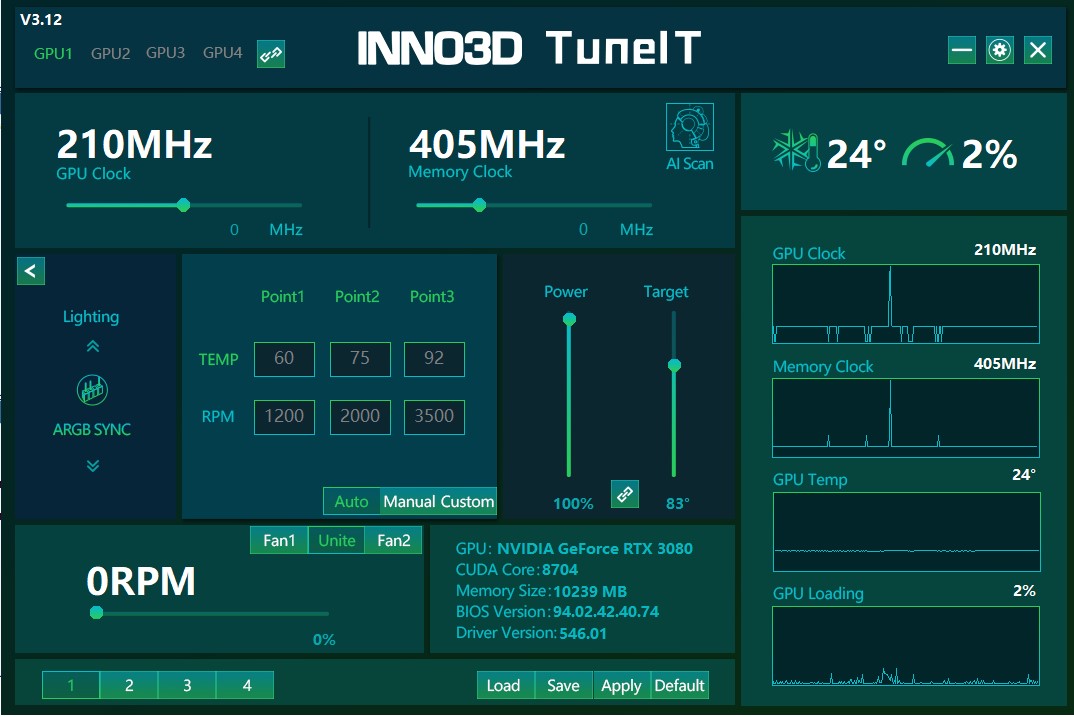This screenshot has width=1074, height=717.
Task: Select Fan2 tab
Action: [393, 540]
